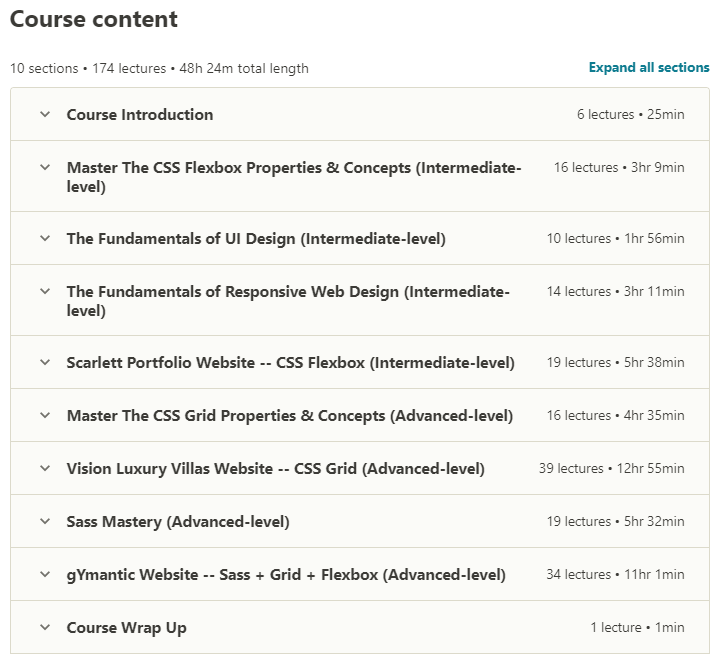This screenshot has width=719, height=660.
Task: Click chevron for Vision Luxury Villas Website
Action: [44, 468]
